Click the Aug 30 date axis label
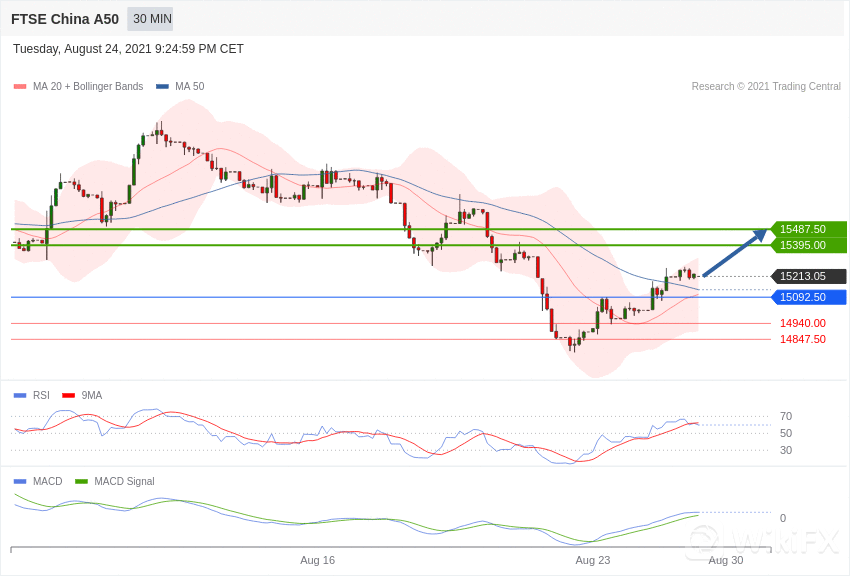 coord(725,560)
